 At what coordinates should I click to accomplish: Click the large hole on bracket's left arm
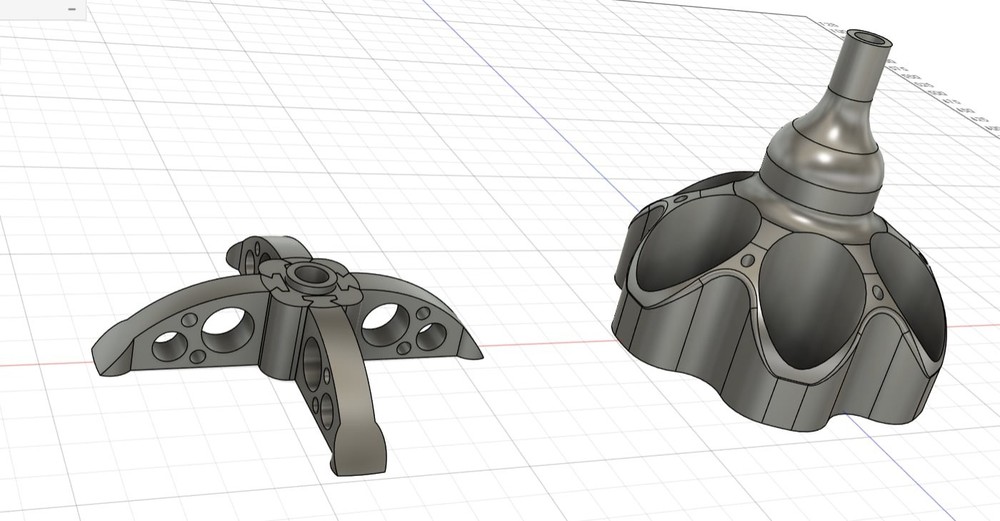coord(227,323)
